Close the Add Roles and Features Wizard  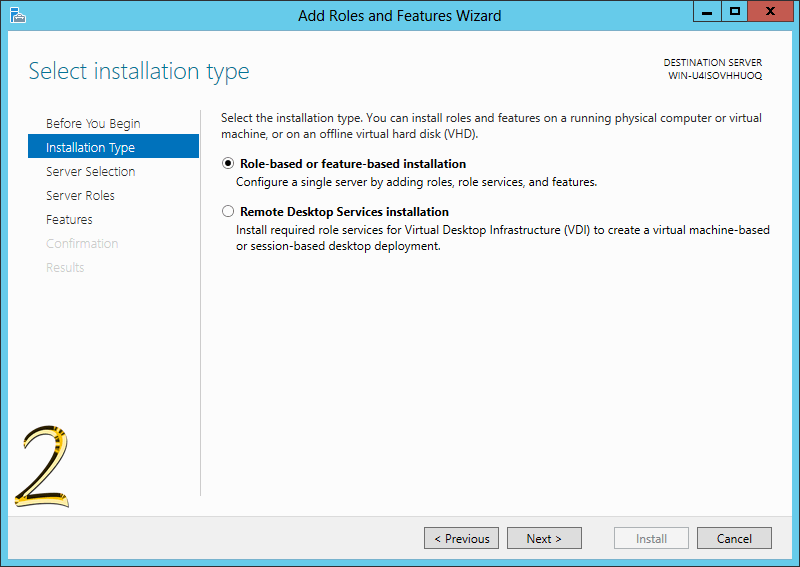pyautogui.click(x=770, y=12)
